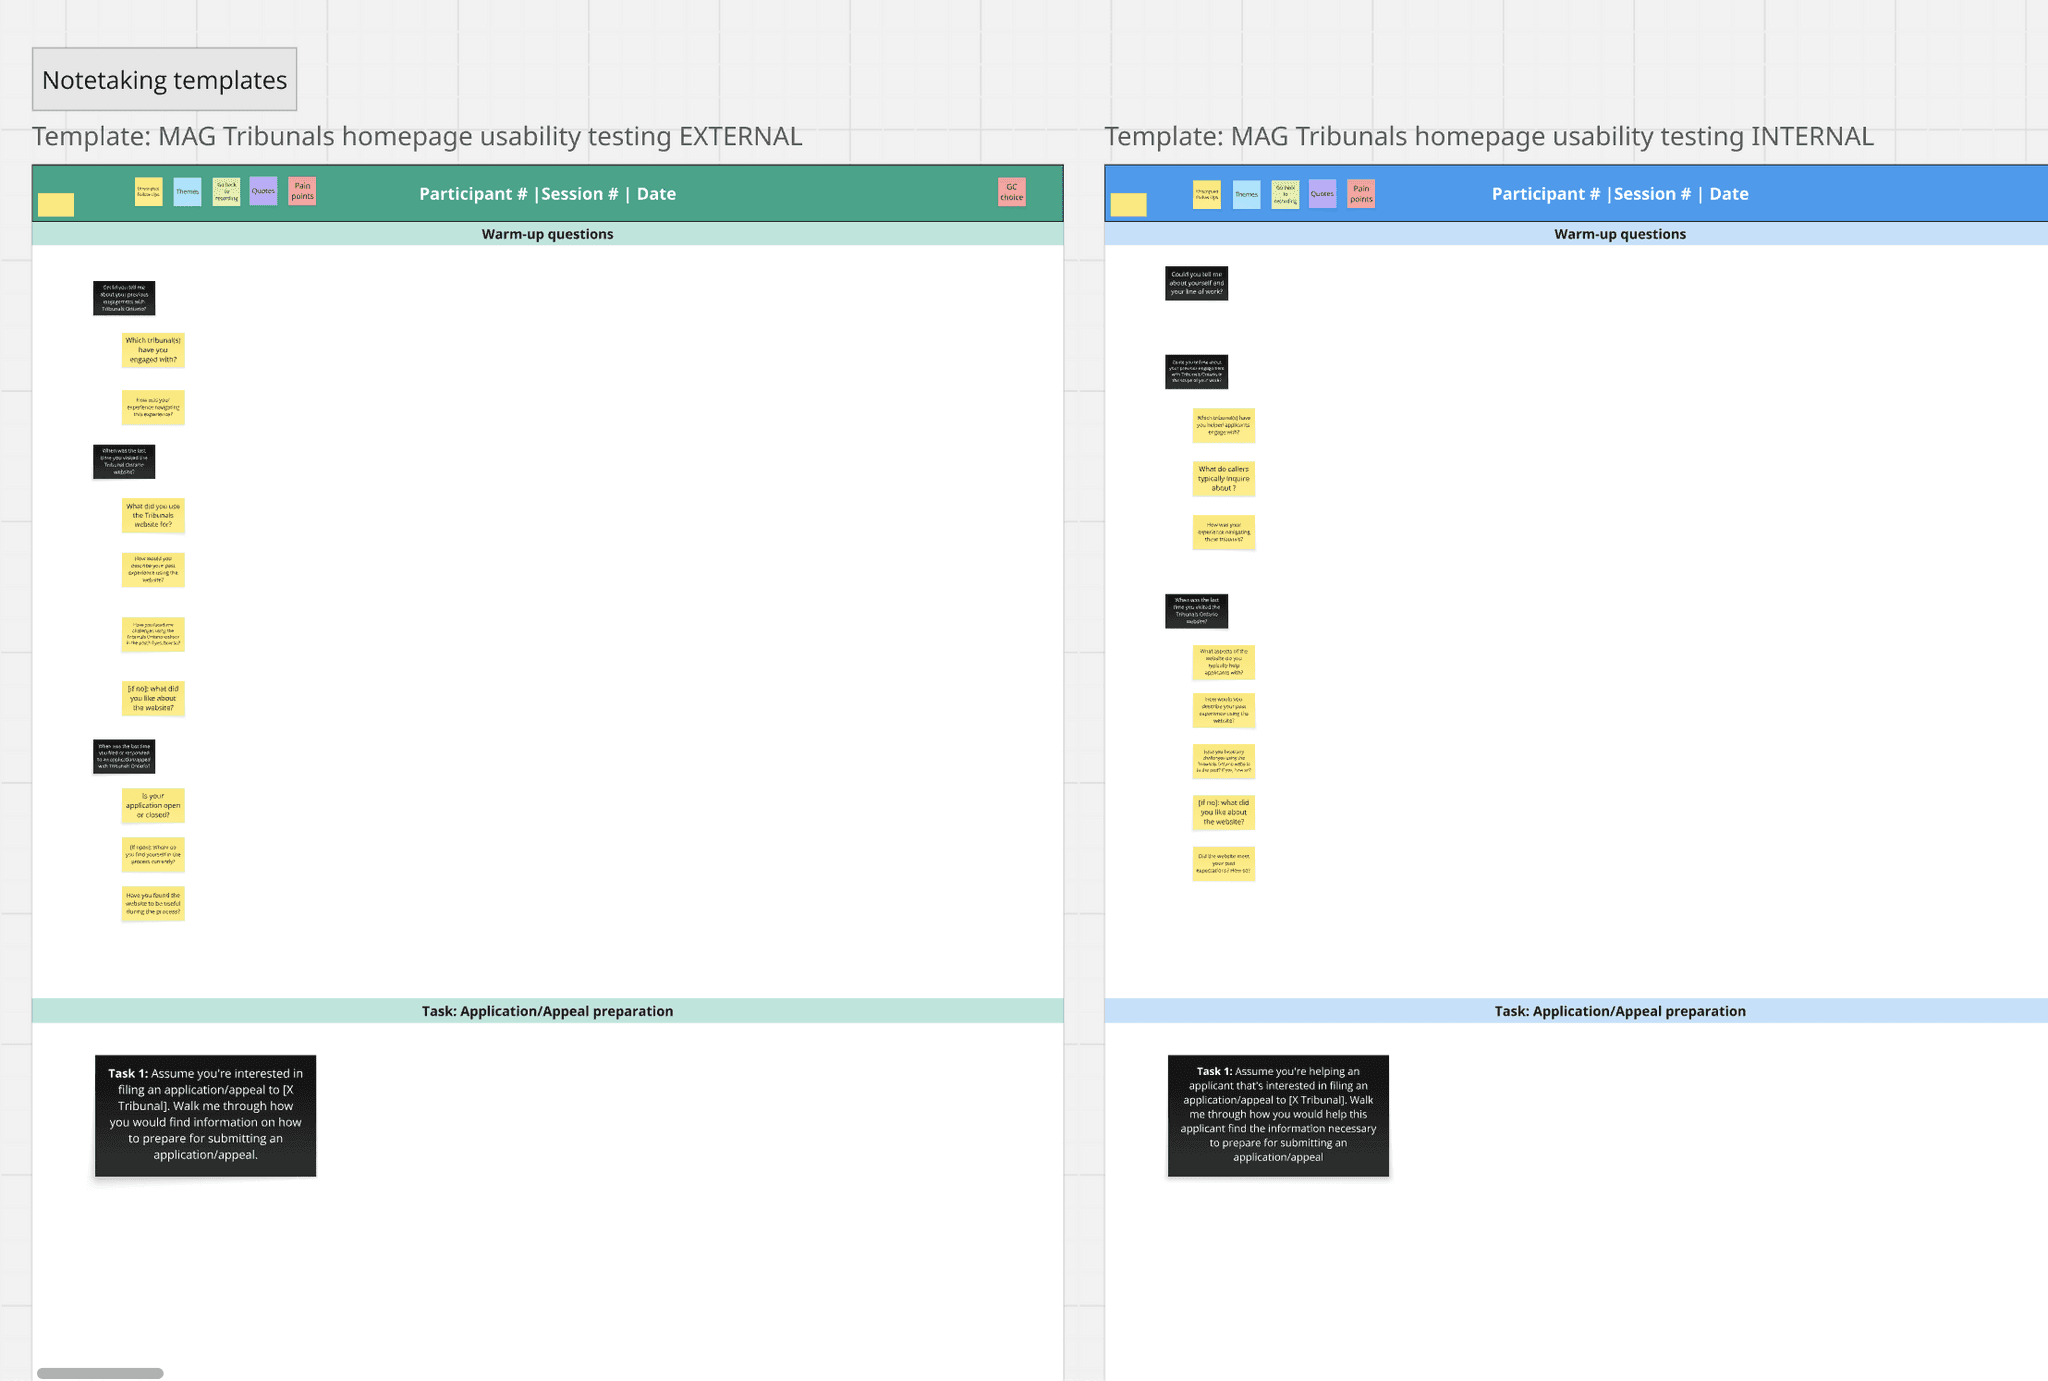Click the EXTERNAL 'Task 1' black card
The width and height of the screenshot is (2048, 1381).
coord(205,1115)
